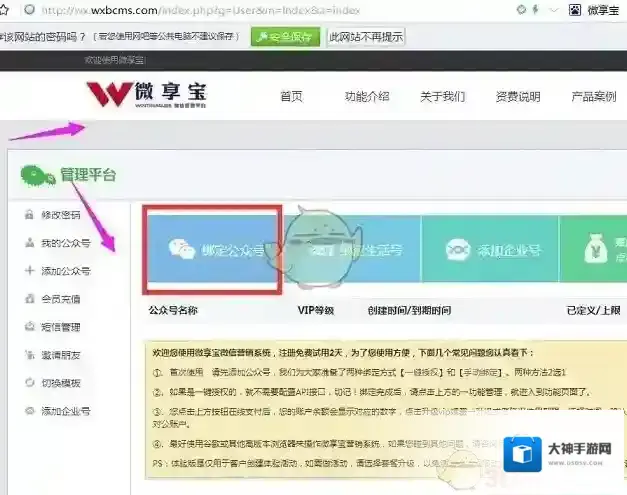The image size is (627, 495).
Task: Select 添加公众号 in sidebar
Action: 66,271
